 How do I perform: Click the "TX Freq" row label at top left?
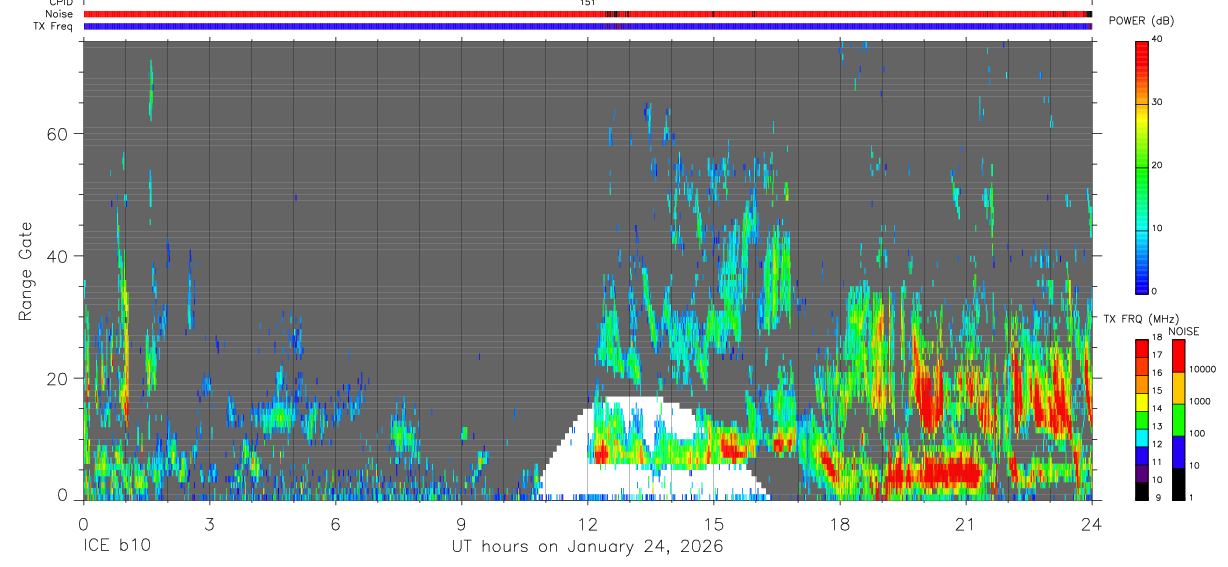[x=53, y=26]
